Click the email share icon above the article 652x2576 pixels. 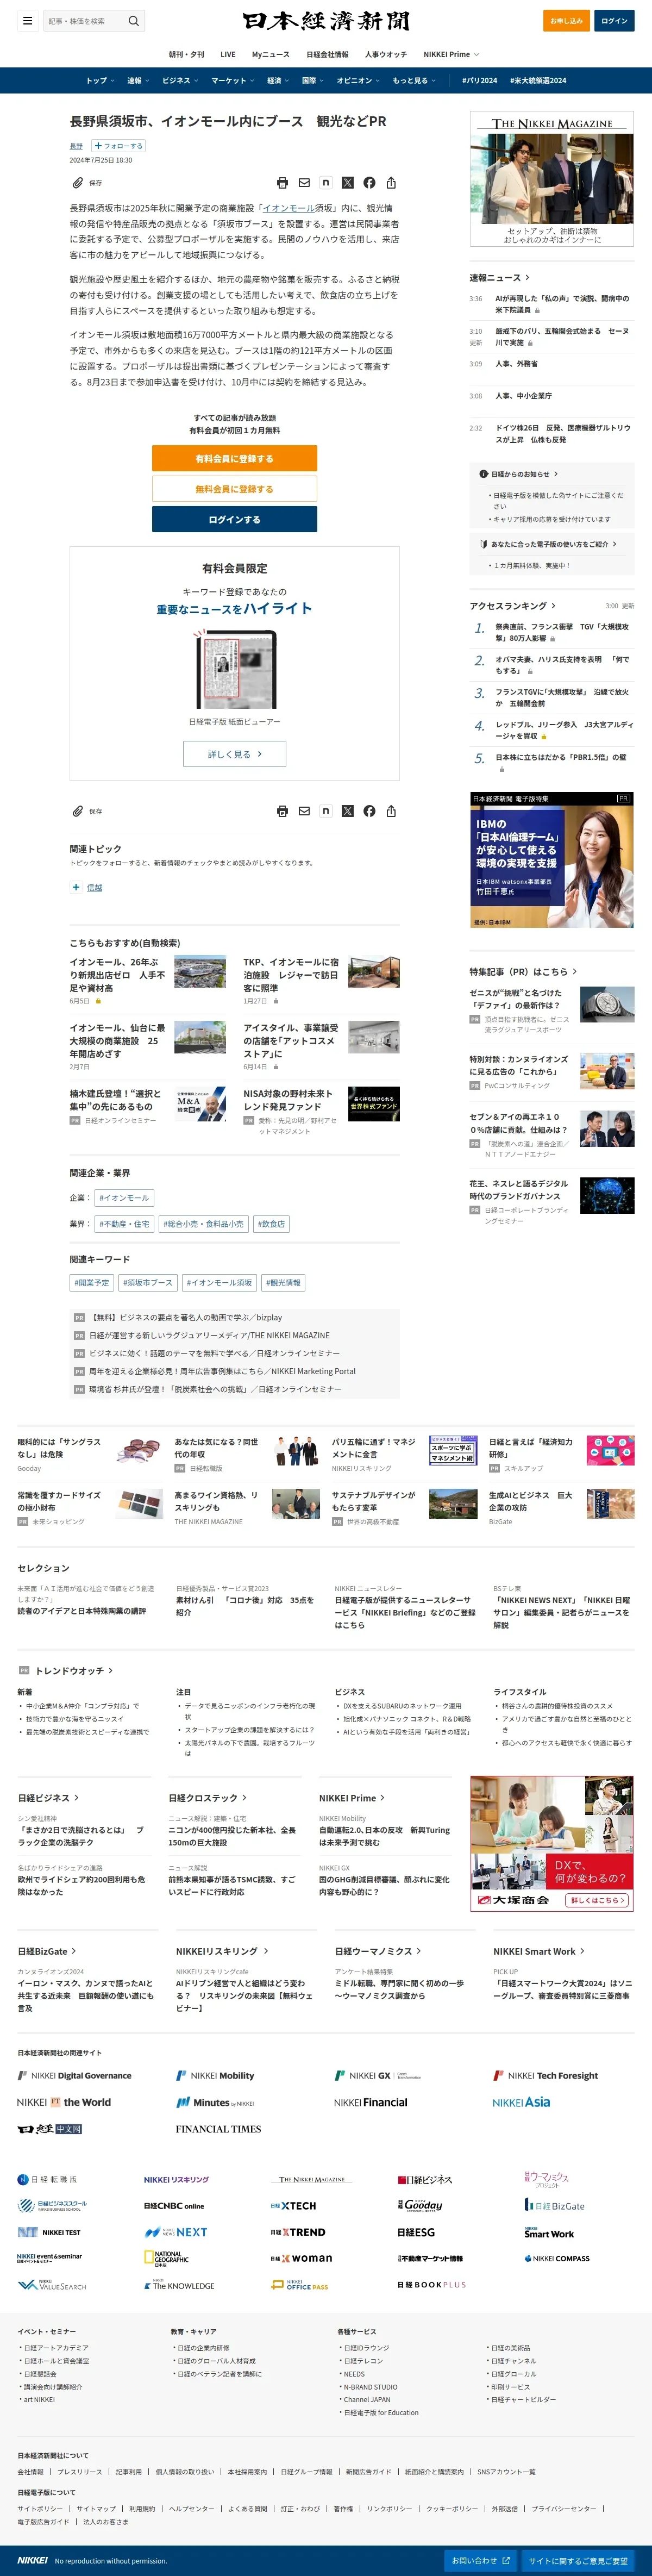click(x=304, y=183)
